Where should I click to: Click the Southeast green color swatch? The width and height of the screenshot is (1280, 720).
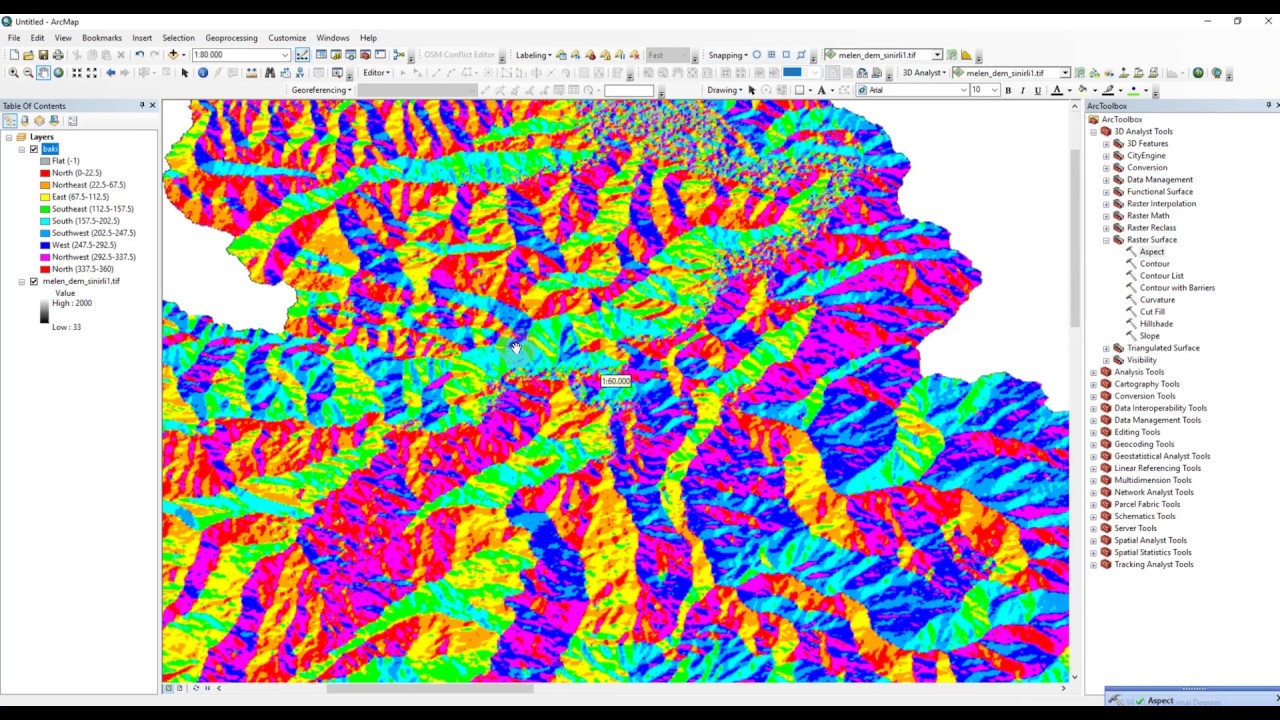(x=45, y=209)
